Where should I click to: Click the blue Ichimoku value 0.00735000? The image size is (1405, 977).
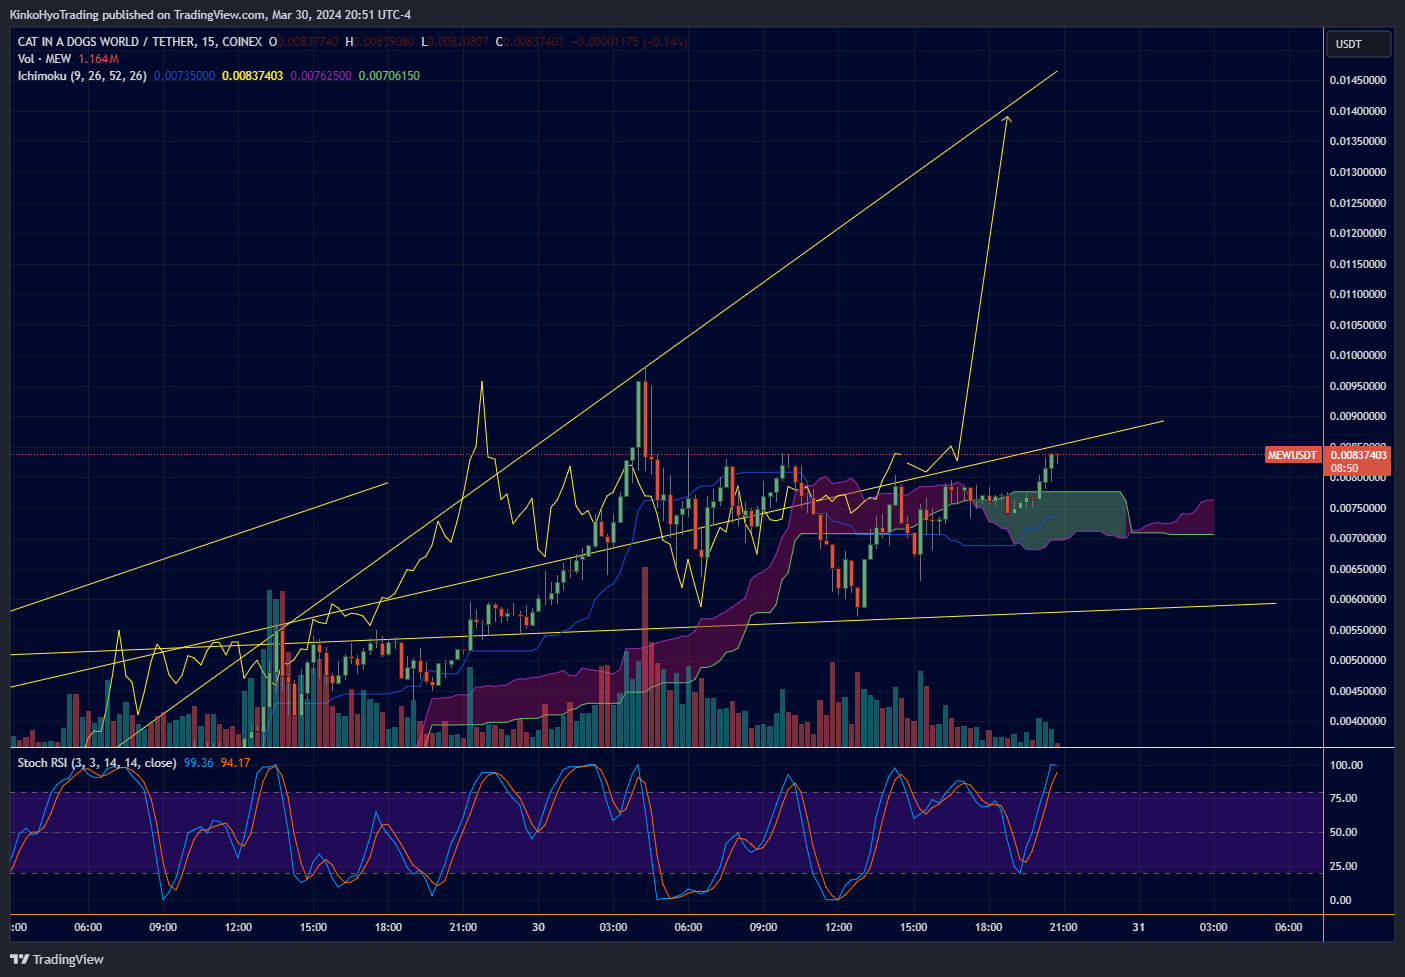(x=184, y=76)
